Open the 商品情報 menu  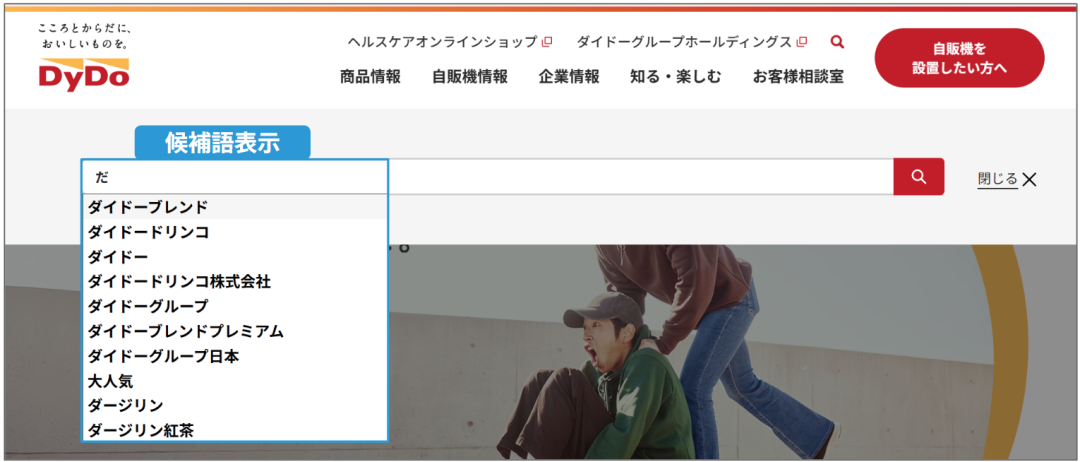(371, 76)
